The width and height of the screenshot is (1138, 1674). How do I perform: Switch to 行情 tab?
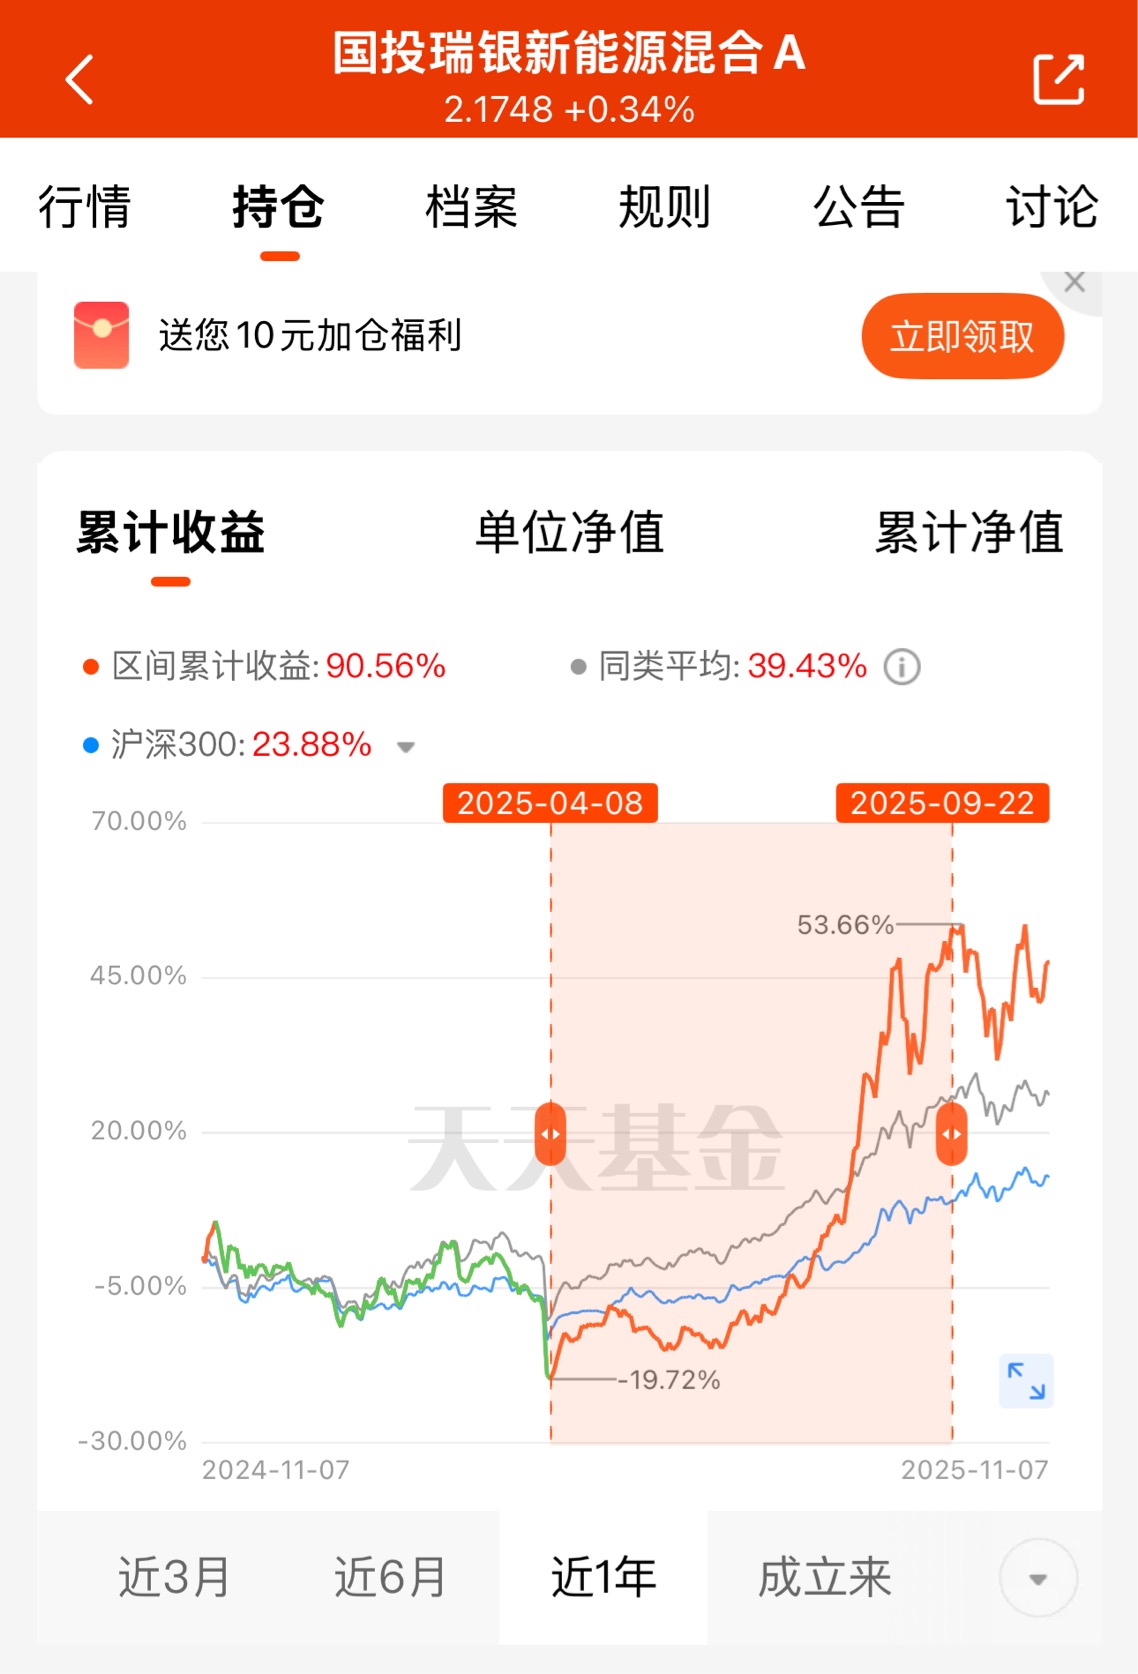[x=85, y=208]
